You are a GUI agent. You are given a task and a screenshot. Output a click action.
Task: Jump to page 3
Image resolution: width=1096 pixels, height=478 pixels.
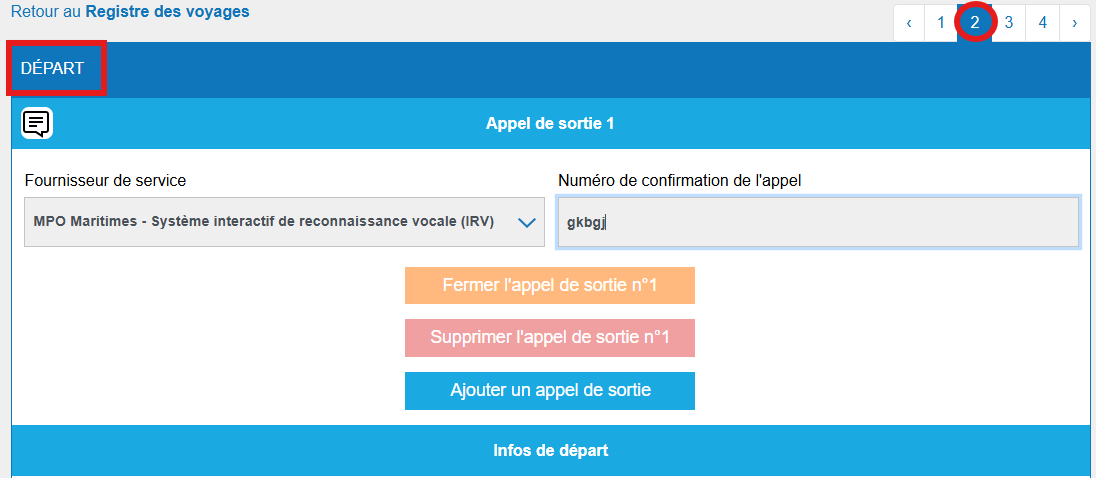(1009, 23)
